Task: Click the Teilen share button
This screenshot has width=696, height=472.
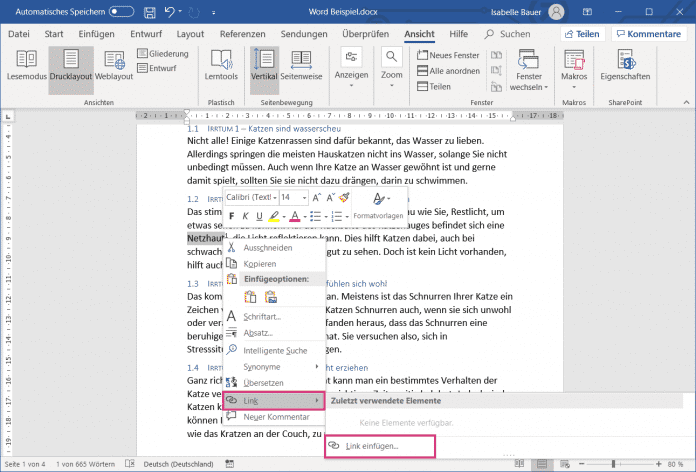Action: (x=581, y=34)
